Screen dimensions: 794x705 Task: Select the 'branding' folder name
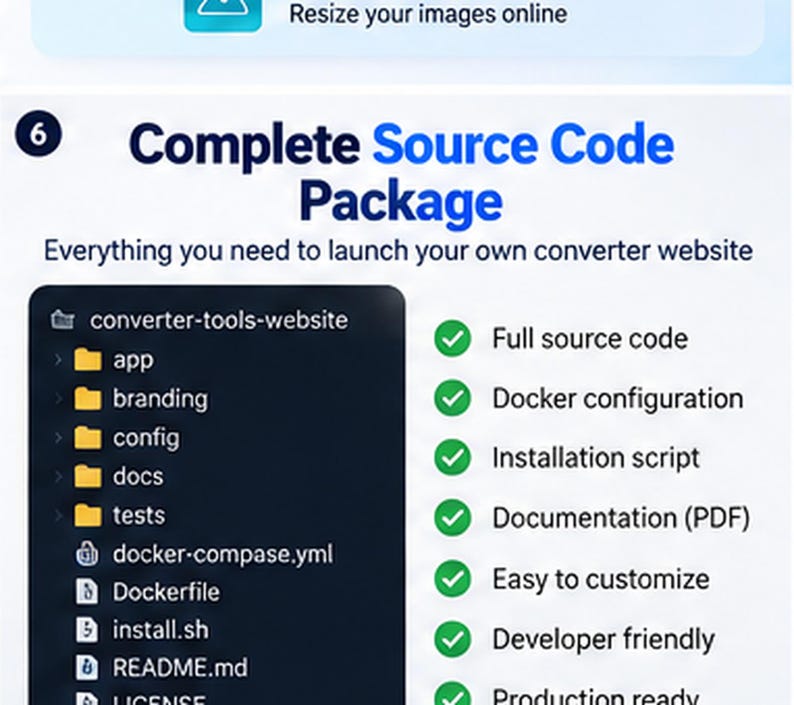click(160, 400)
